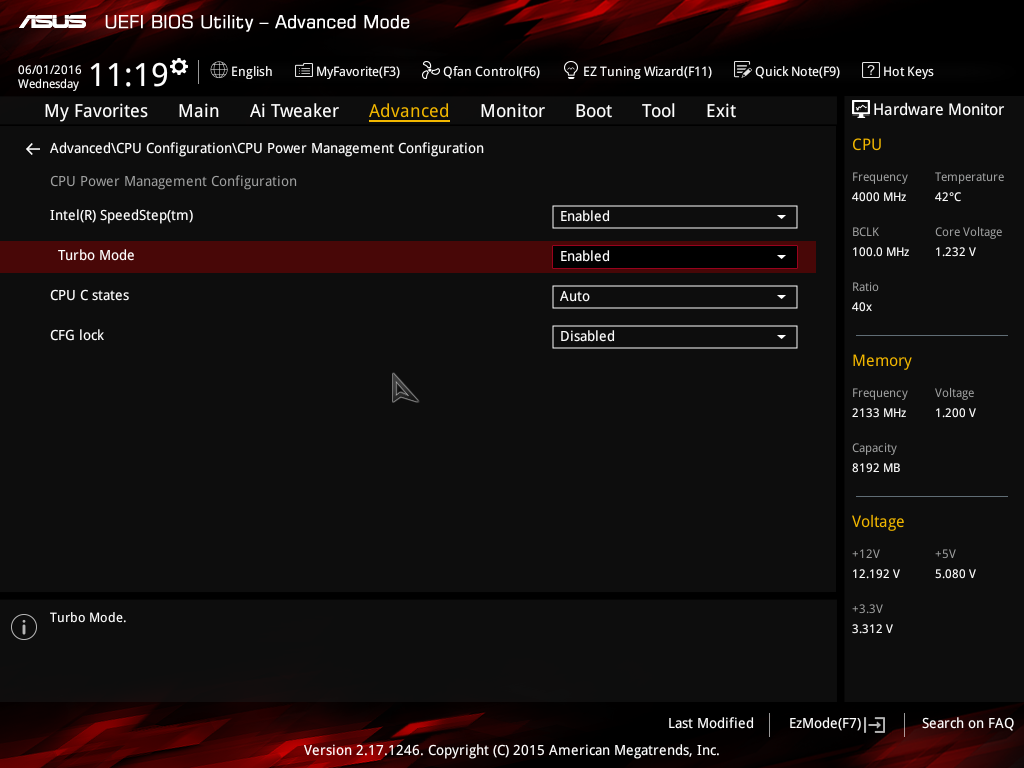This screenshot has height=768, width=1024.
Task: Click Qfan Control(F6) label
Action: [491, 71]
